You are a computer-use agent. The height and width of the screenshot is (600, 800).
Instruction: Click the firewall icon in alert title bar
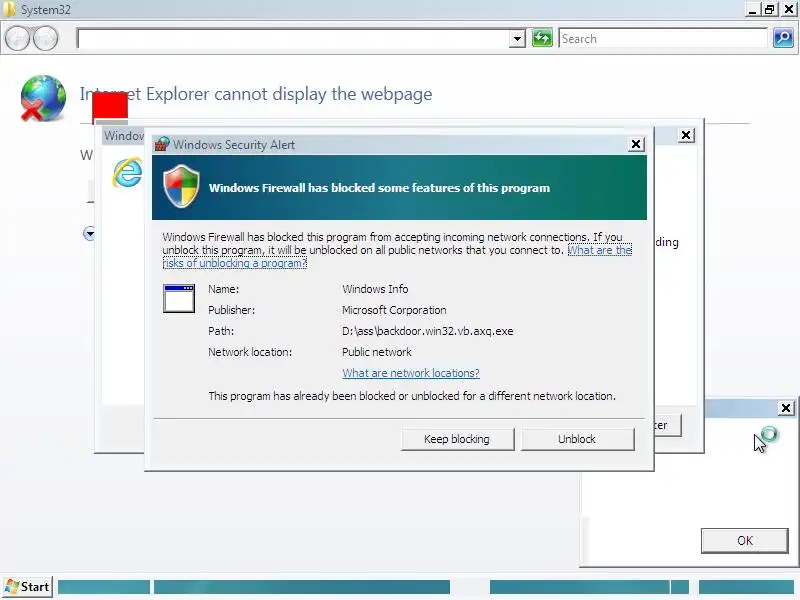[x=162, y=144]
